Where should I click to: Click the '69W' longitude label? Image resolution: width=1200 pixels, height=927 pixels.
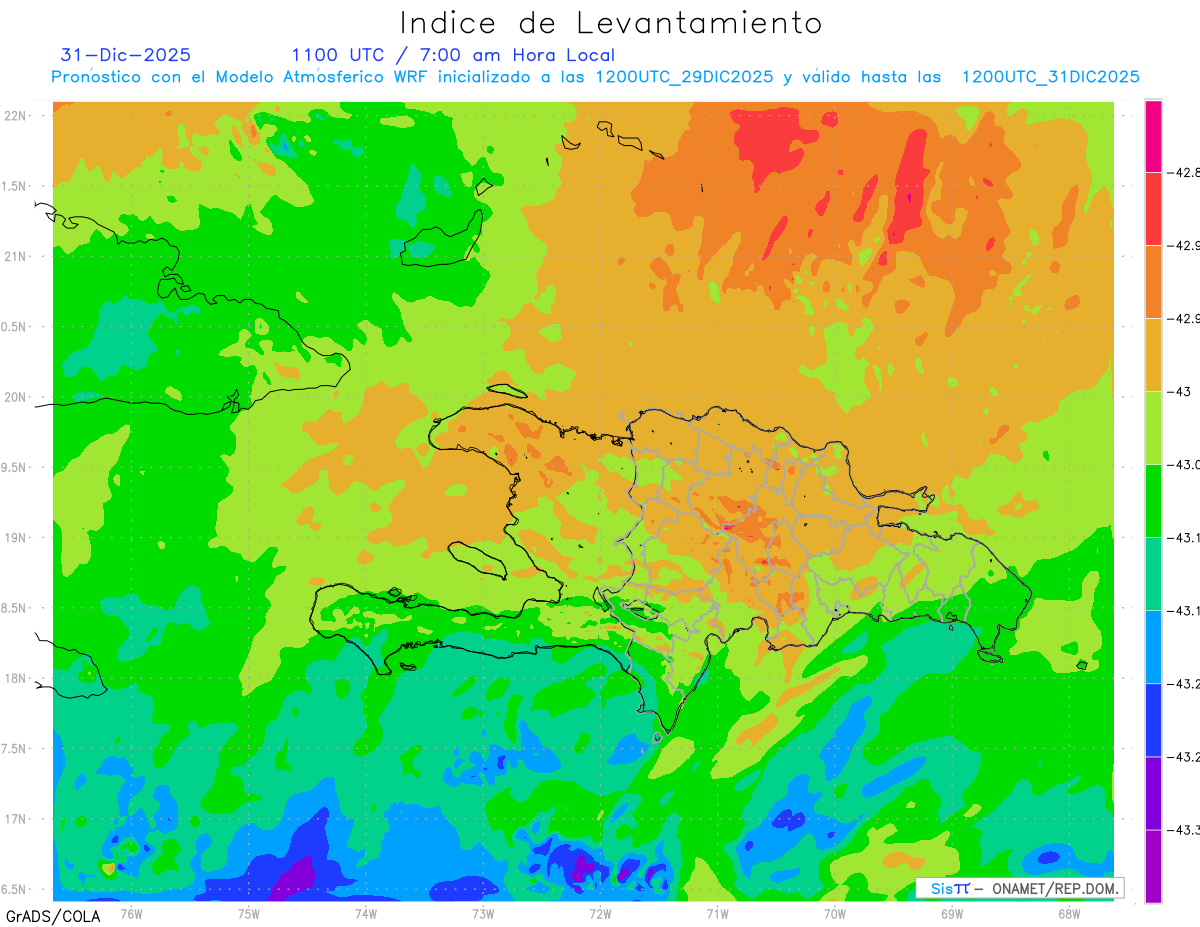tap(952, 913)
